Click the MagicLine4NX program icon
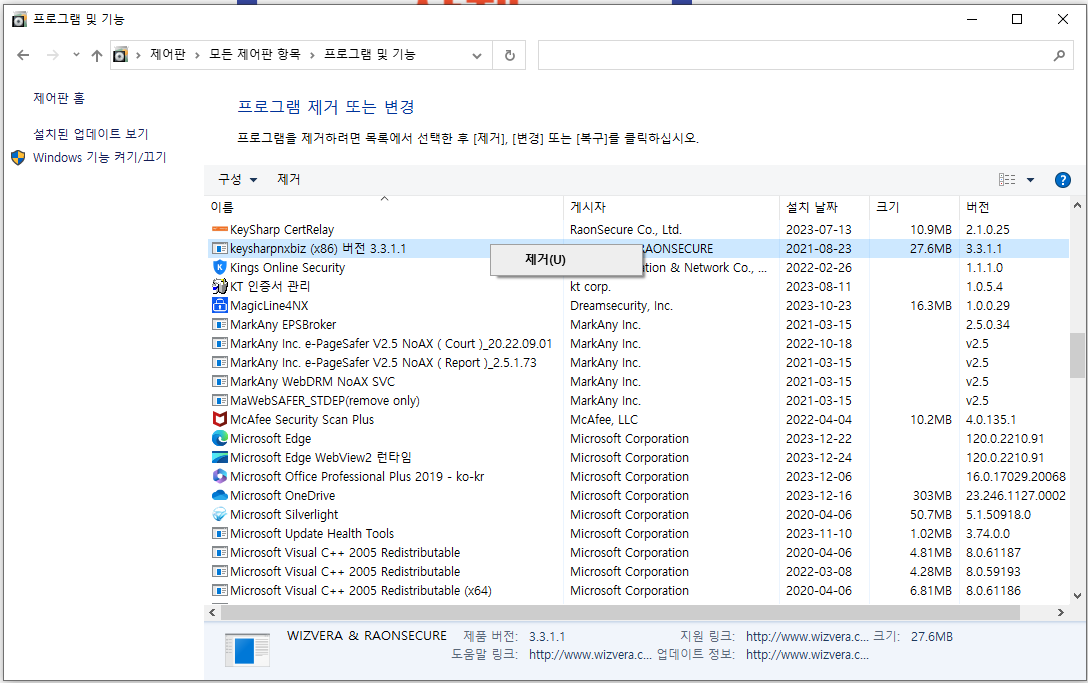 pos(221,305)
